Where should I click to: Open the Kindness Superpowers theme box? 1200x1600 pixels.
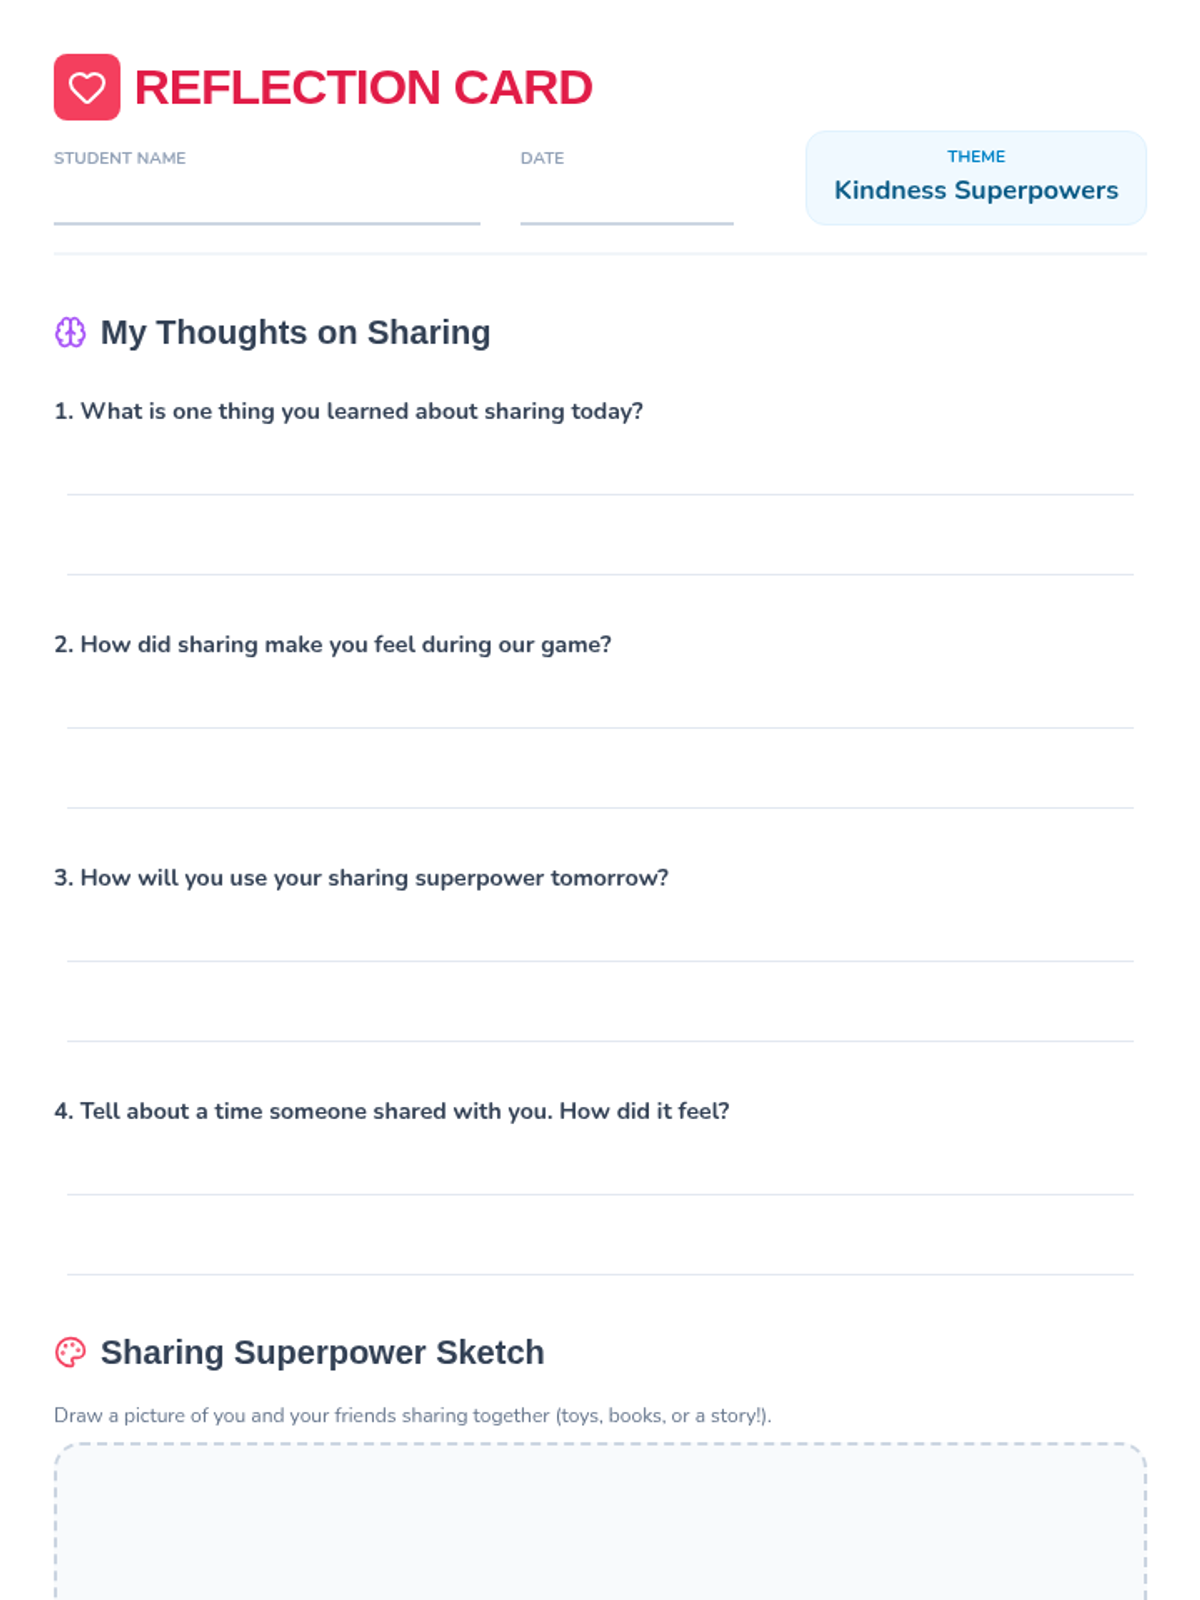[x=976, y=178]
